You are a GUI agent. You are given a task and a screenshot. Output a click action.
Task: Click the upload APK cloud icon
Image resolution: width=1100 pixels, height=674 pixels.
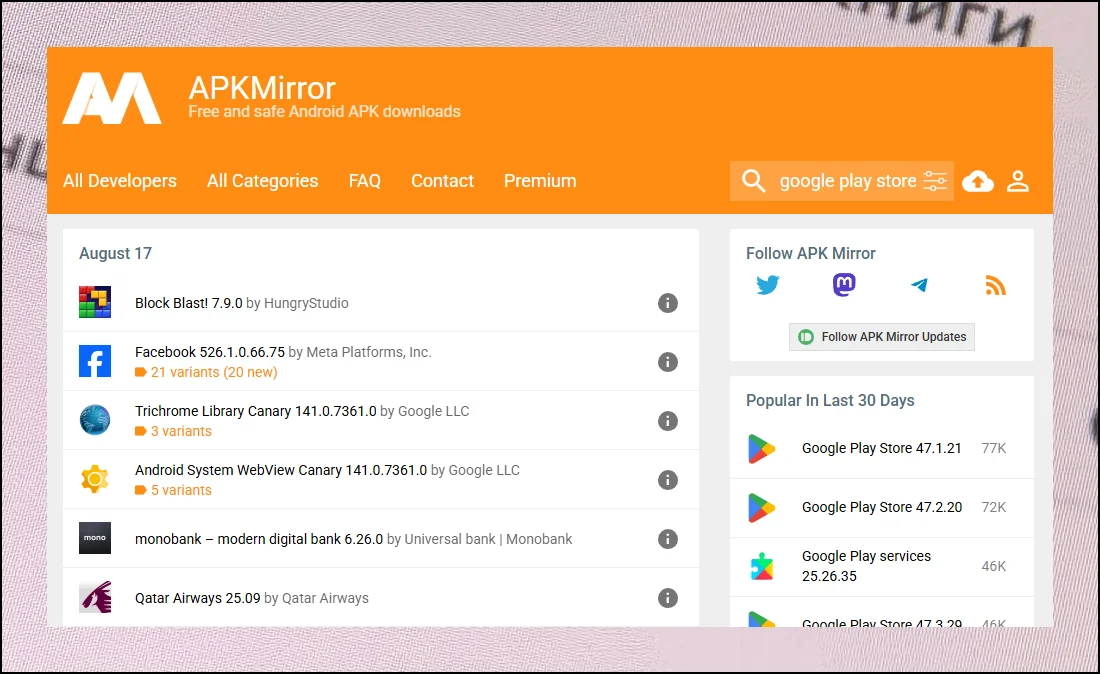pos(977,181)
